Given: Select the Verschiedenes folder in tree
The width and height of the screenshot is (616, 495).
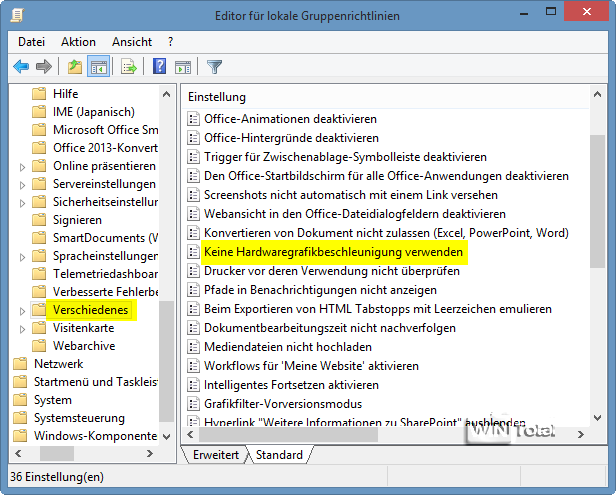Looking at the screenshot, I should (x=91, y=310).
